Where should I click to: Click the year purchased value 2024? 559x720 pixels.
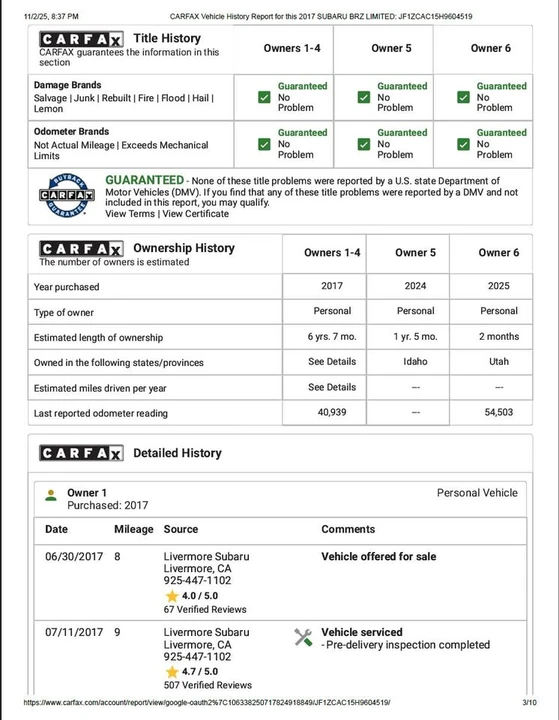tap(415, 286)
